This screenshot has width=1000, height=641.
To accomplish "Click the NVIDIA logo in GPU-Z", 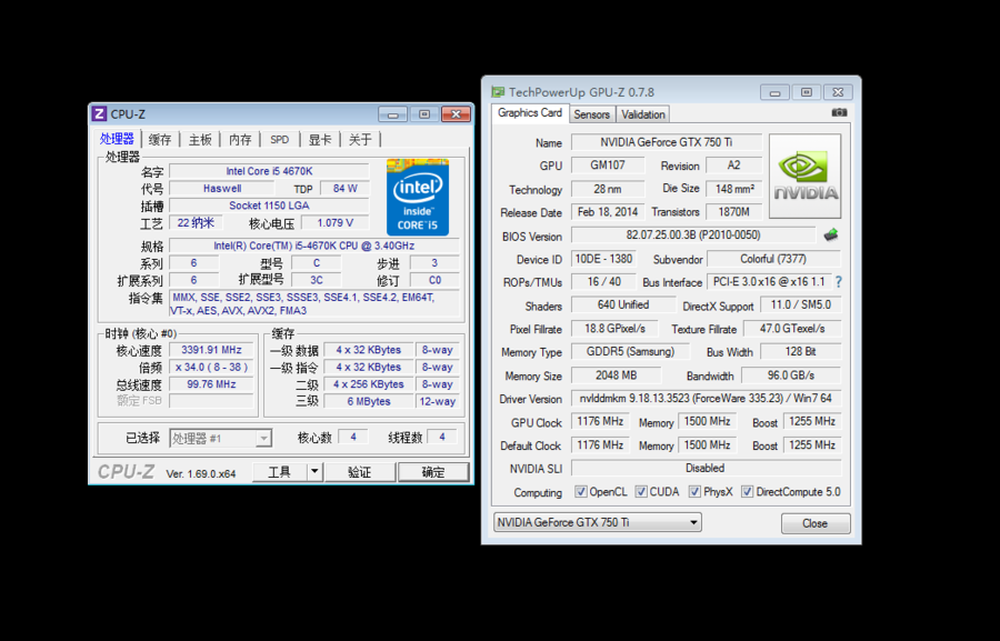I will pyautogui.click(x=805, y=176).
